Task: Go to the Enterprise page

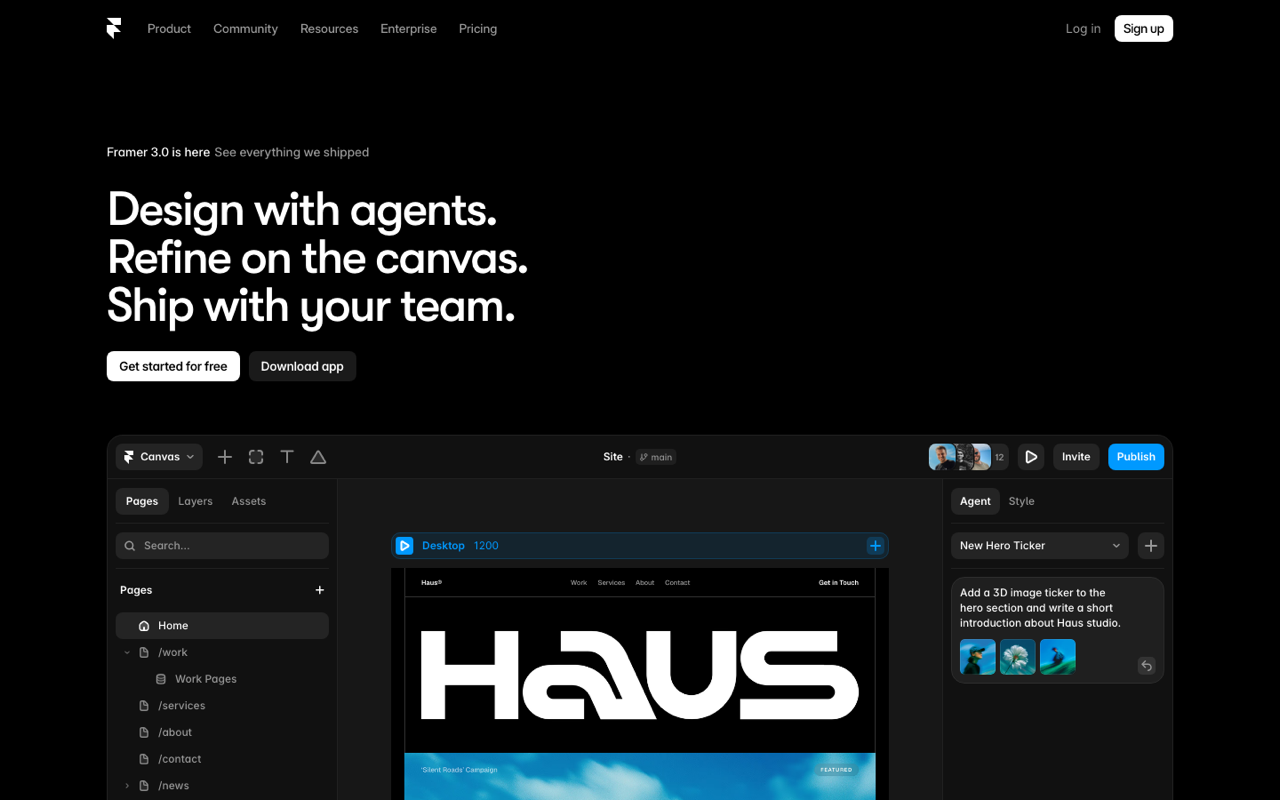Action: tap(408, 29)
